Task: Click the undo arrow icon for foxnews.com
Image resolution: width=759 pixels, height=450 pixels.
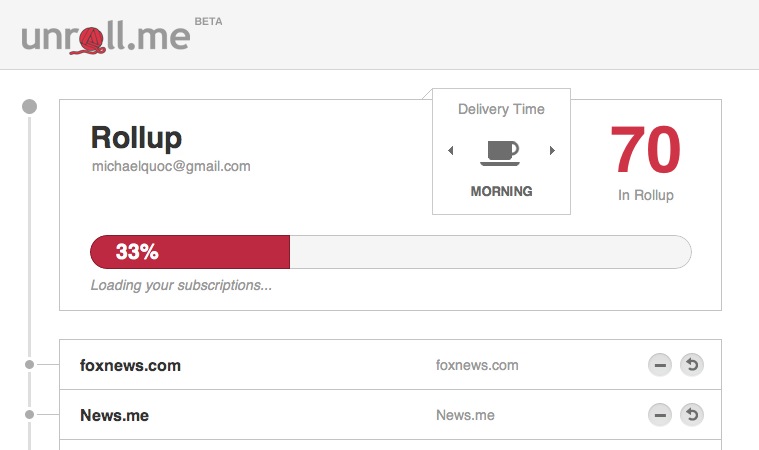Action: (x=692, y=365)
